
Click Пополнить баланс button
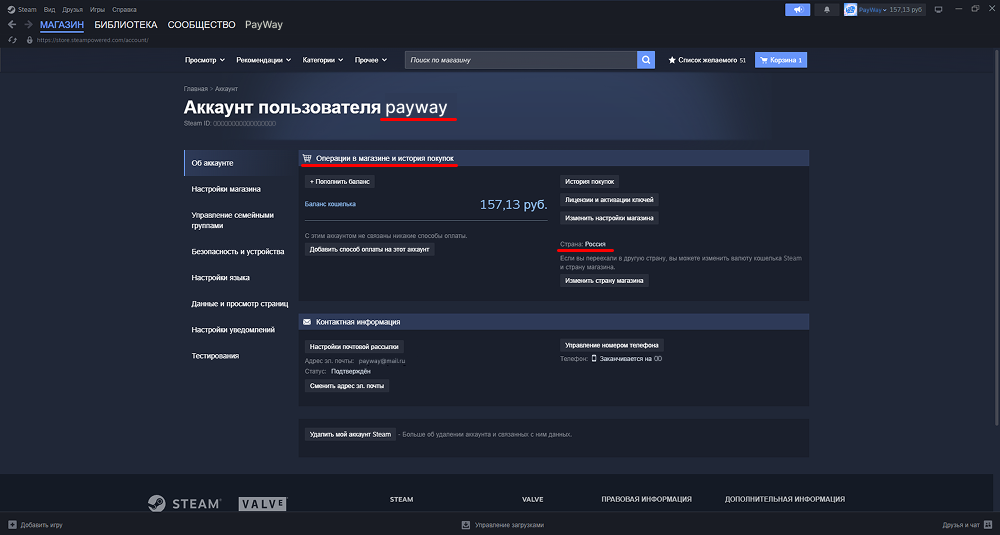click(339, 182)
